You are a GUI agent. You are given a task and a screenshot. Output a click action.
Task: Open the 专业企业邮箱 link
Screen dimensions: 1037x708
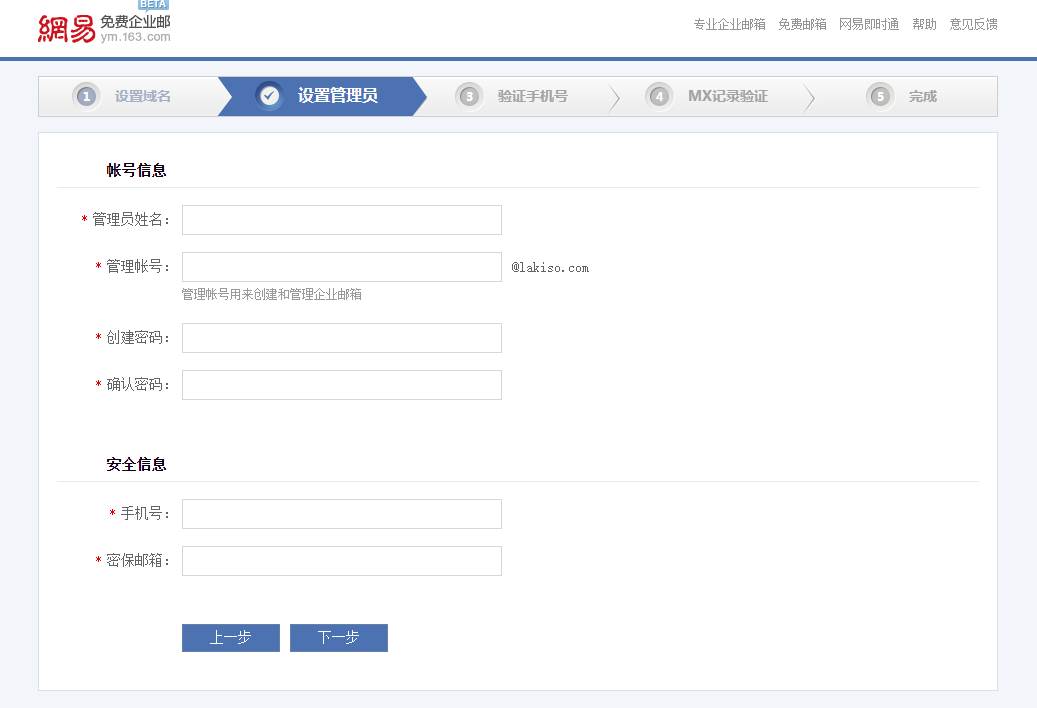pos(729,24)
